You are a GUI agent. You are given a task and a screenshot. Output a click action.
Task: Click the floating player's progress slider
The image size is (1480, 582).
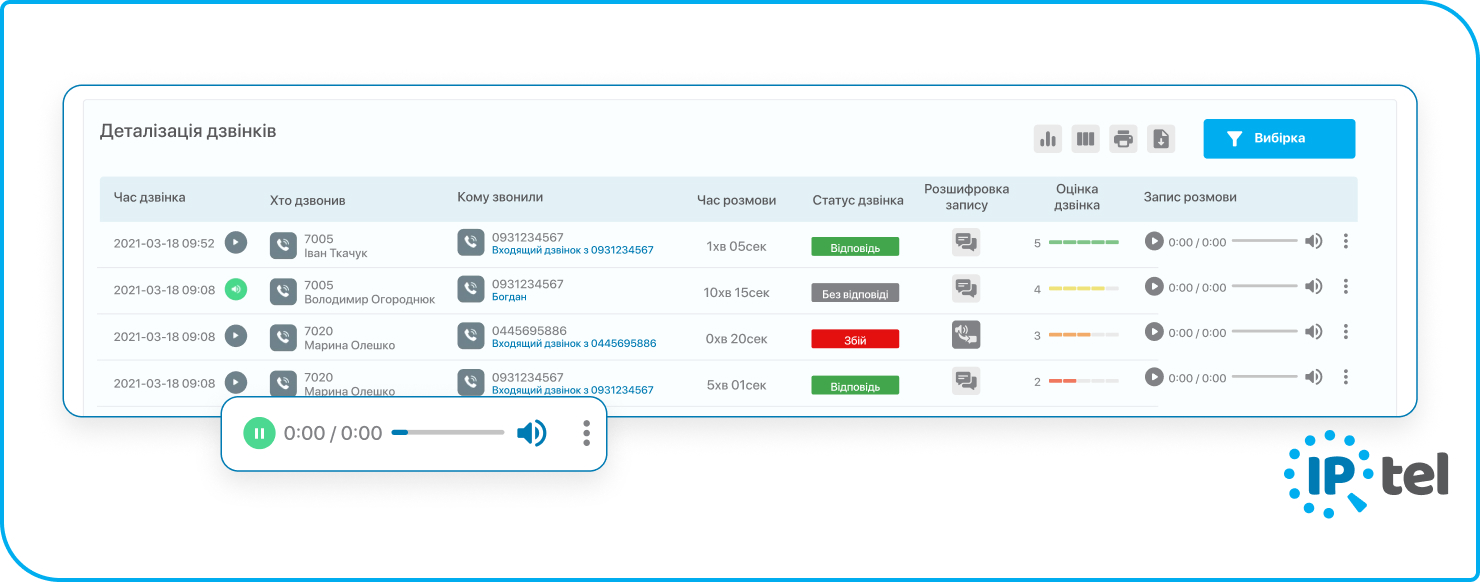tap(448, 433)
